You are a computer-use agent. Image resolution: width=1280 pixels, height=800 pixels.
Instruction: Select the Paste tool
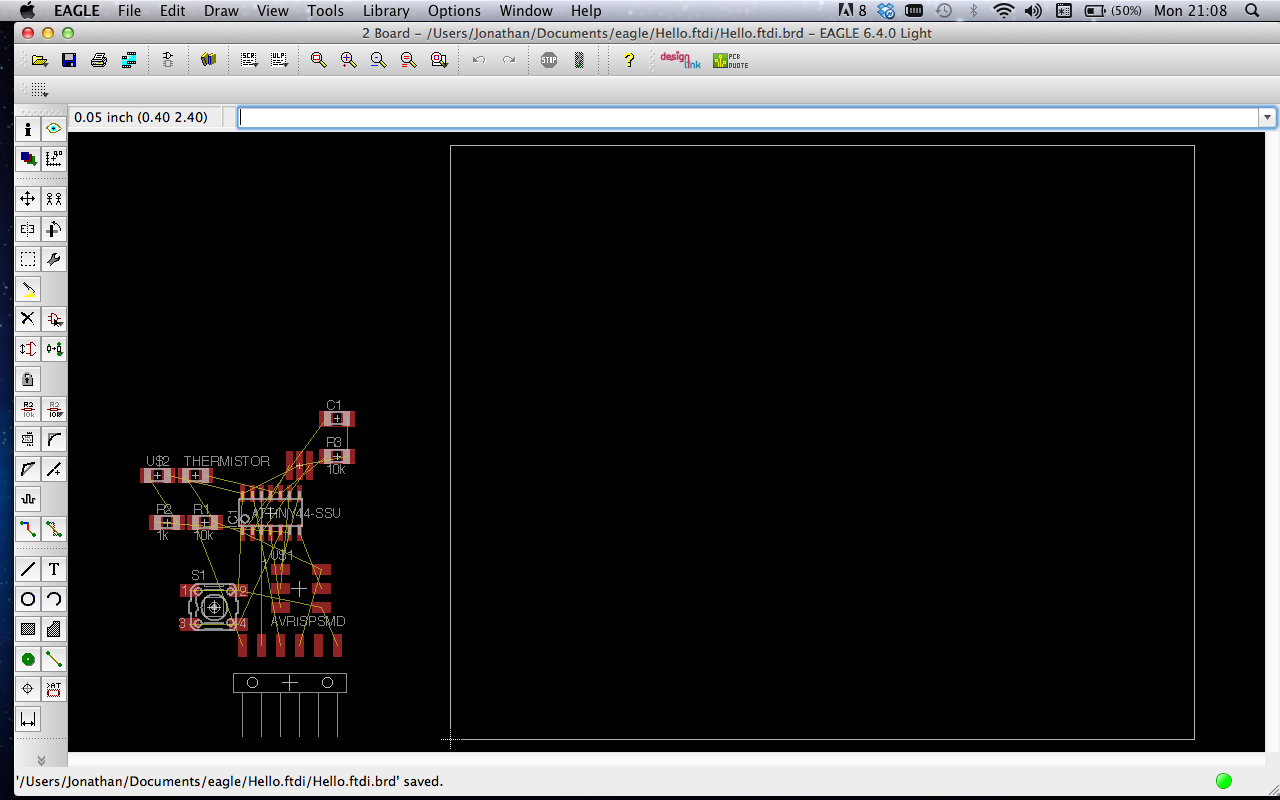tap(28, 289)
